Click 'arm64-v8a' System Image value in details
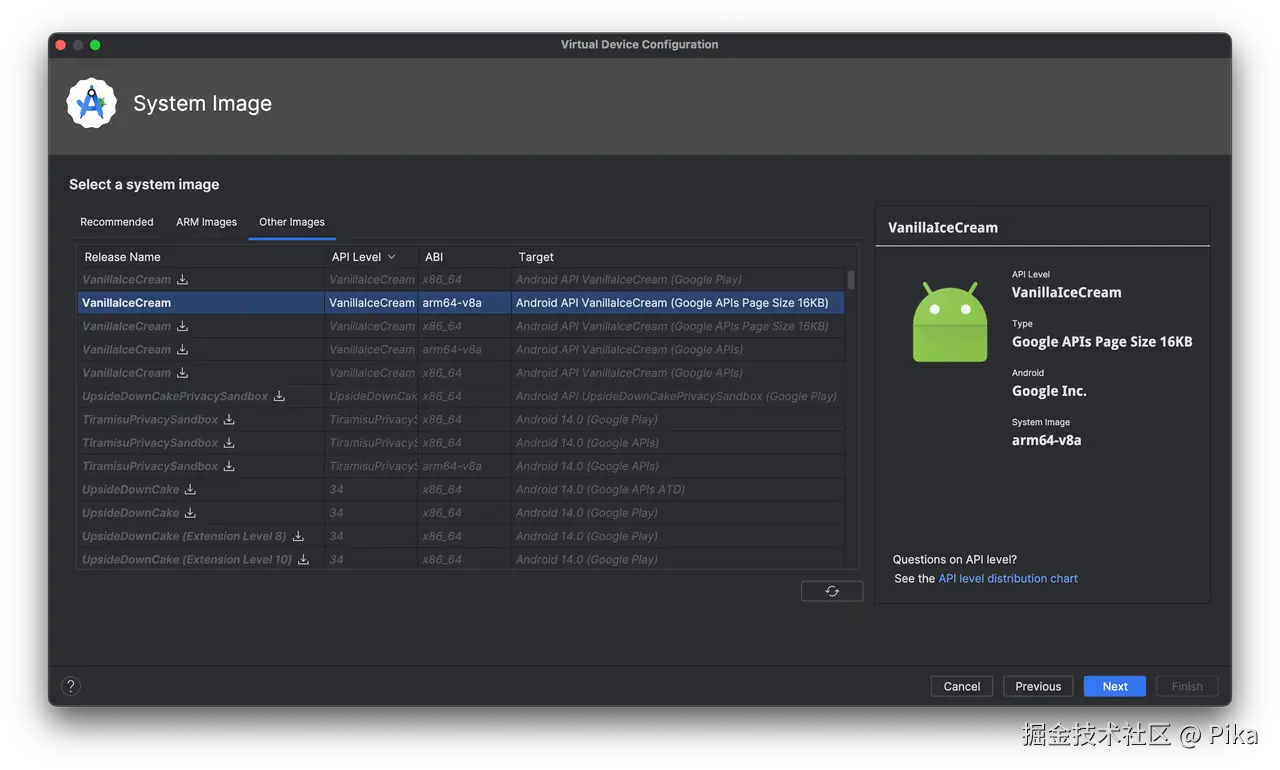 coord(1046,440)
